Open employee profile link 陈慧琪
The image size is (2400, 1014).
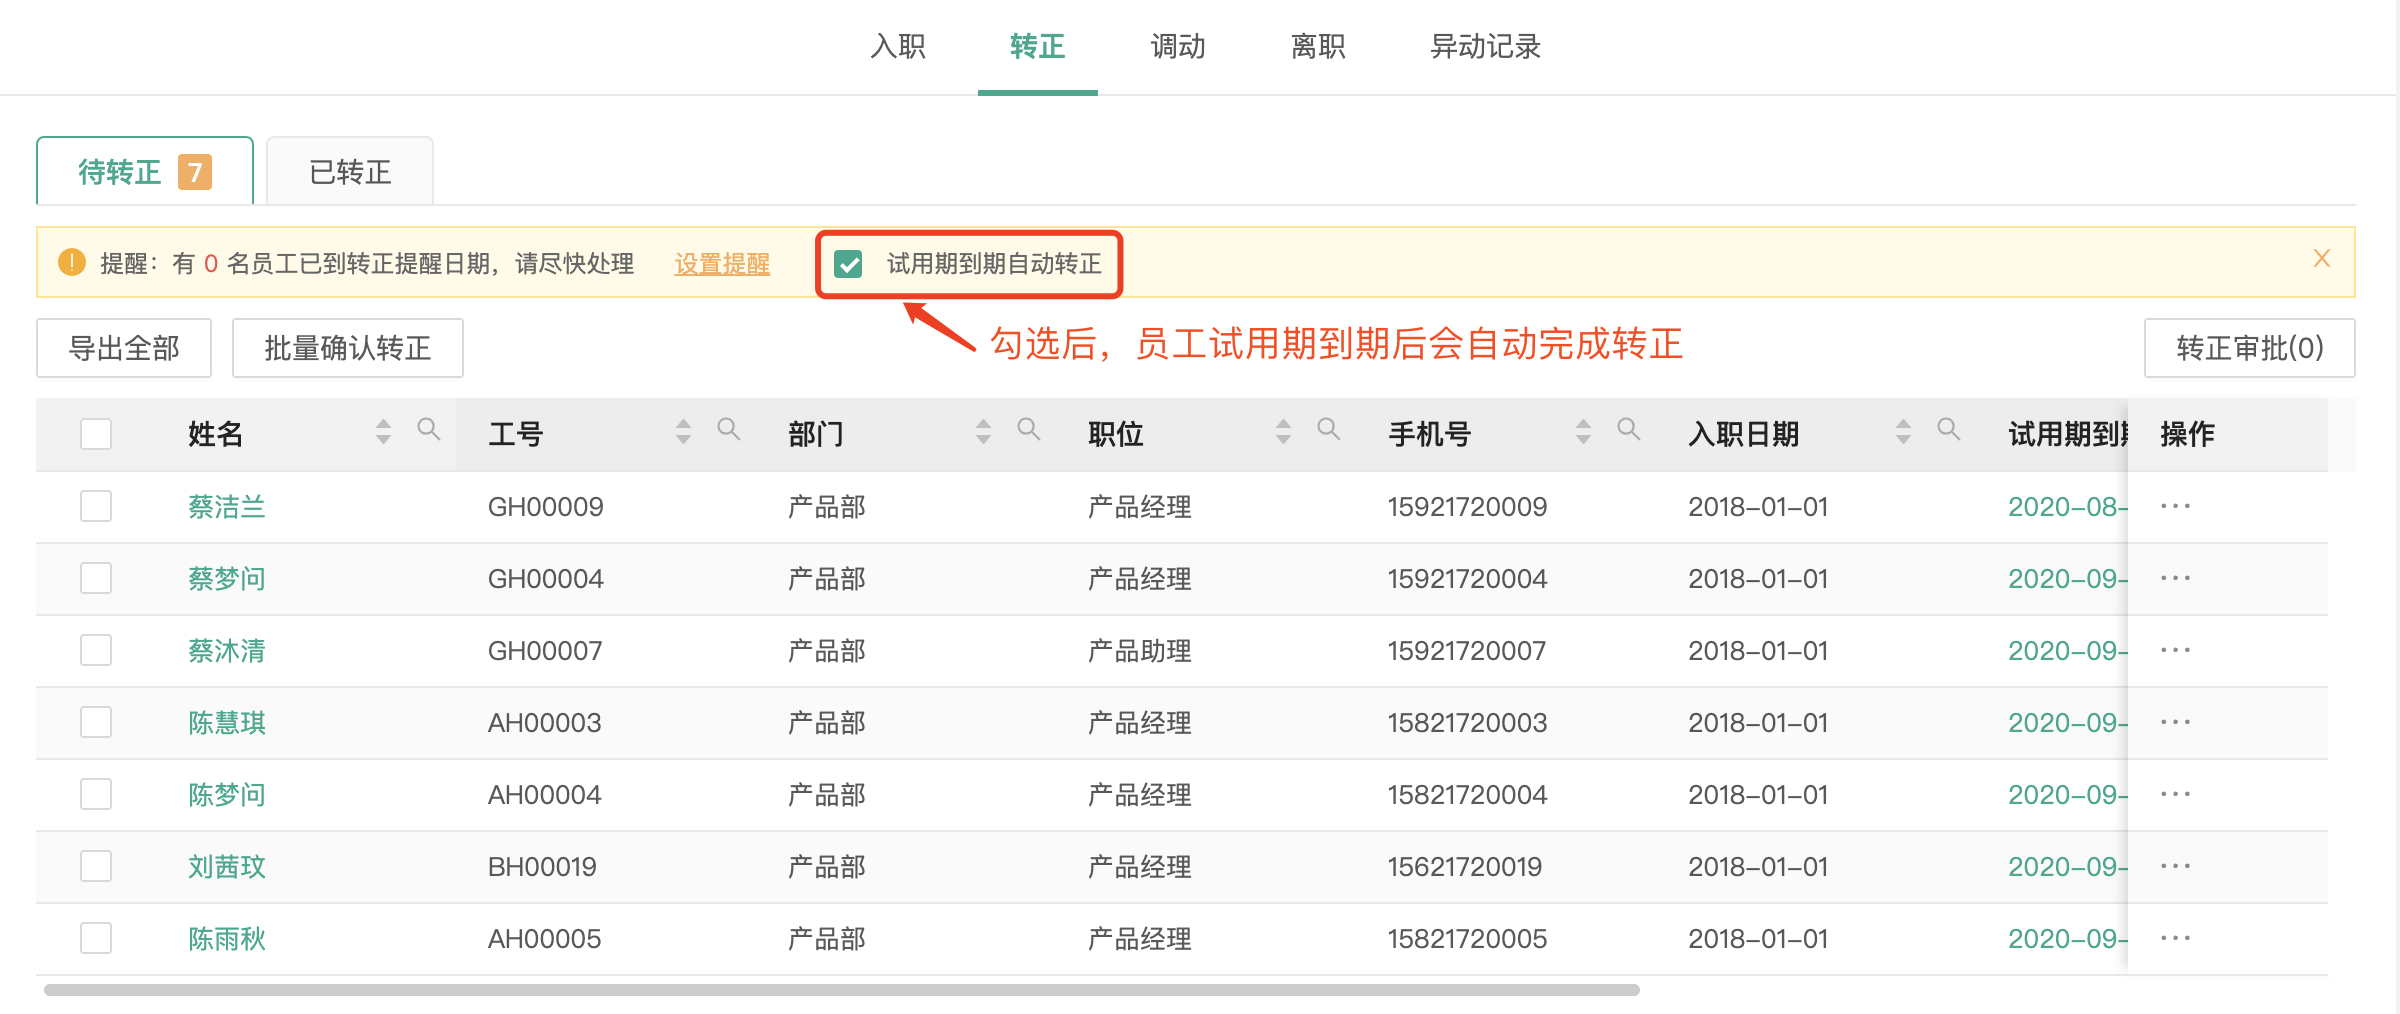coord(227,723)
